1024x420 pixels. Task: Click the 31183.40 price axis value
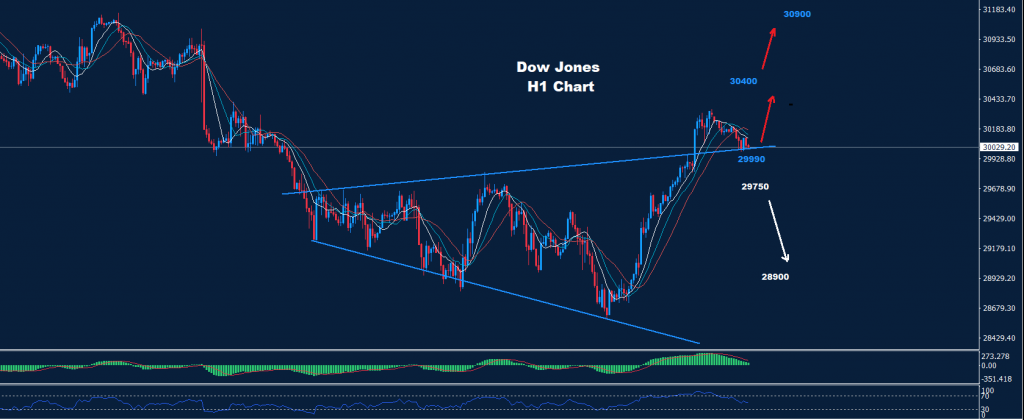point(999,10)
